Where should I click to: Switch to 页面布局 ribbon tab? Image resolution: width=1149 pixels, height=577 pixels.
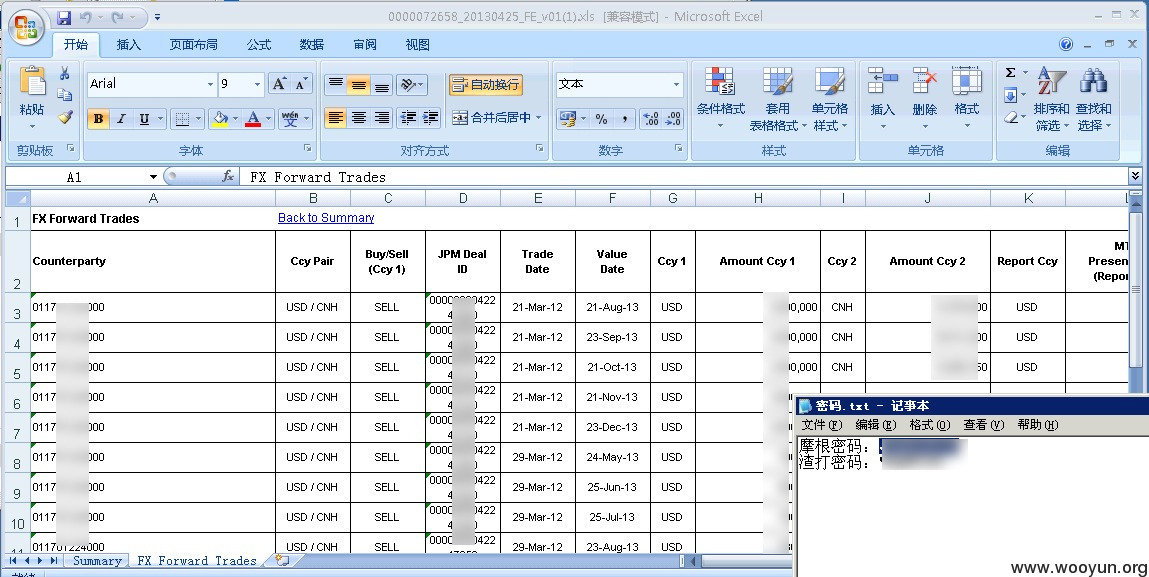point(193,45)
